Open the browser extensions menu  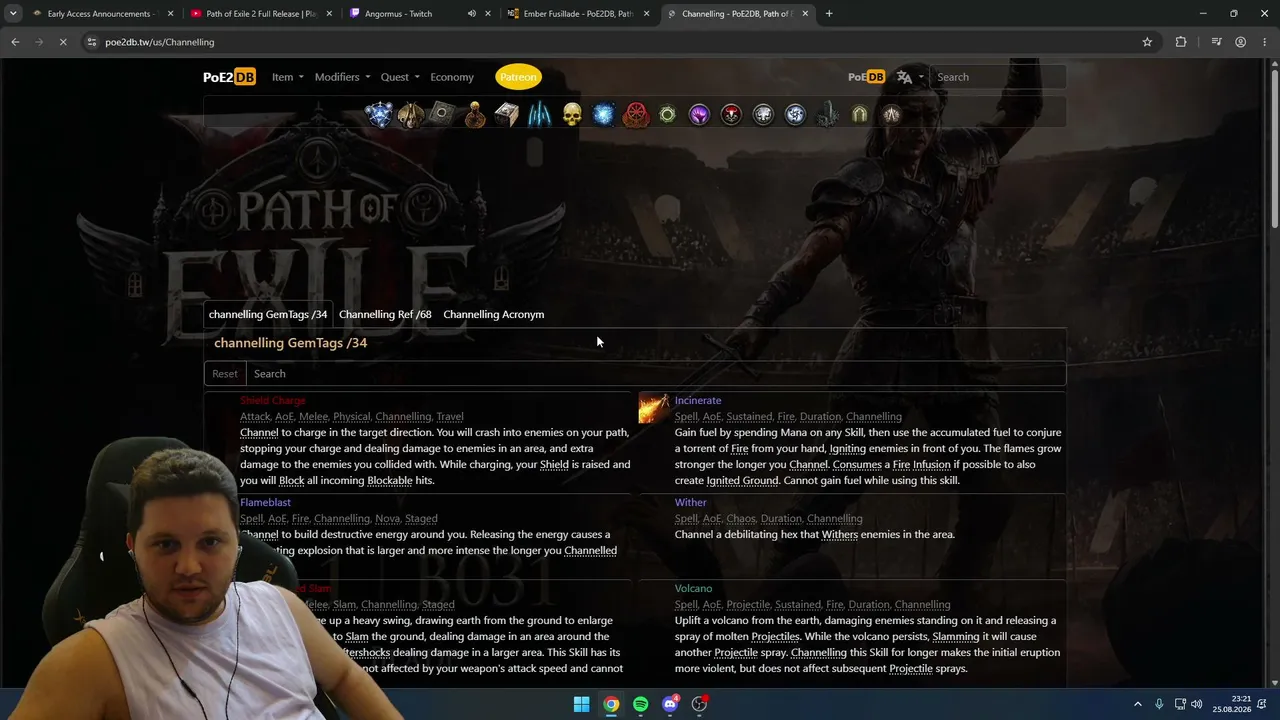click(1181, 42)
